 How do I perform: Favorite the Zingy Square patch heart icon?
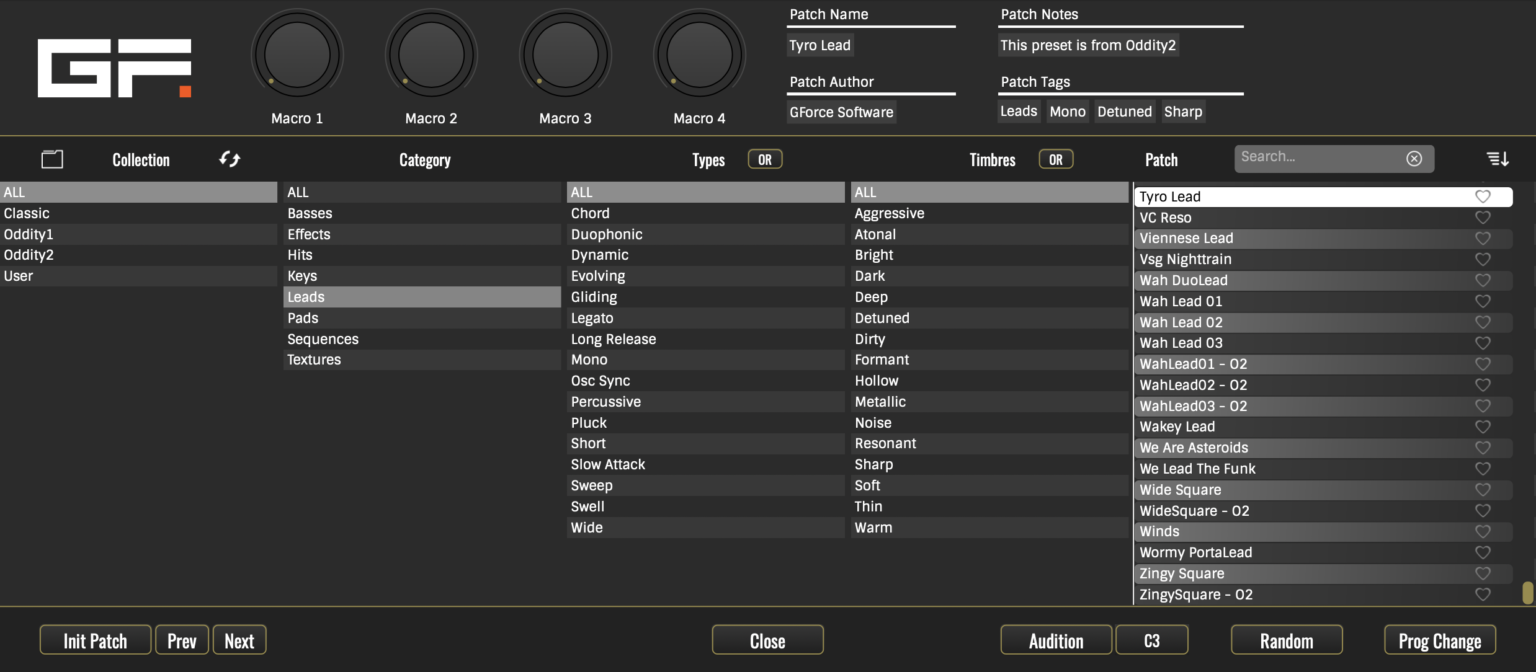tap(1482, 573)
